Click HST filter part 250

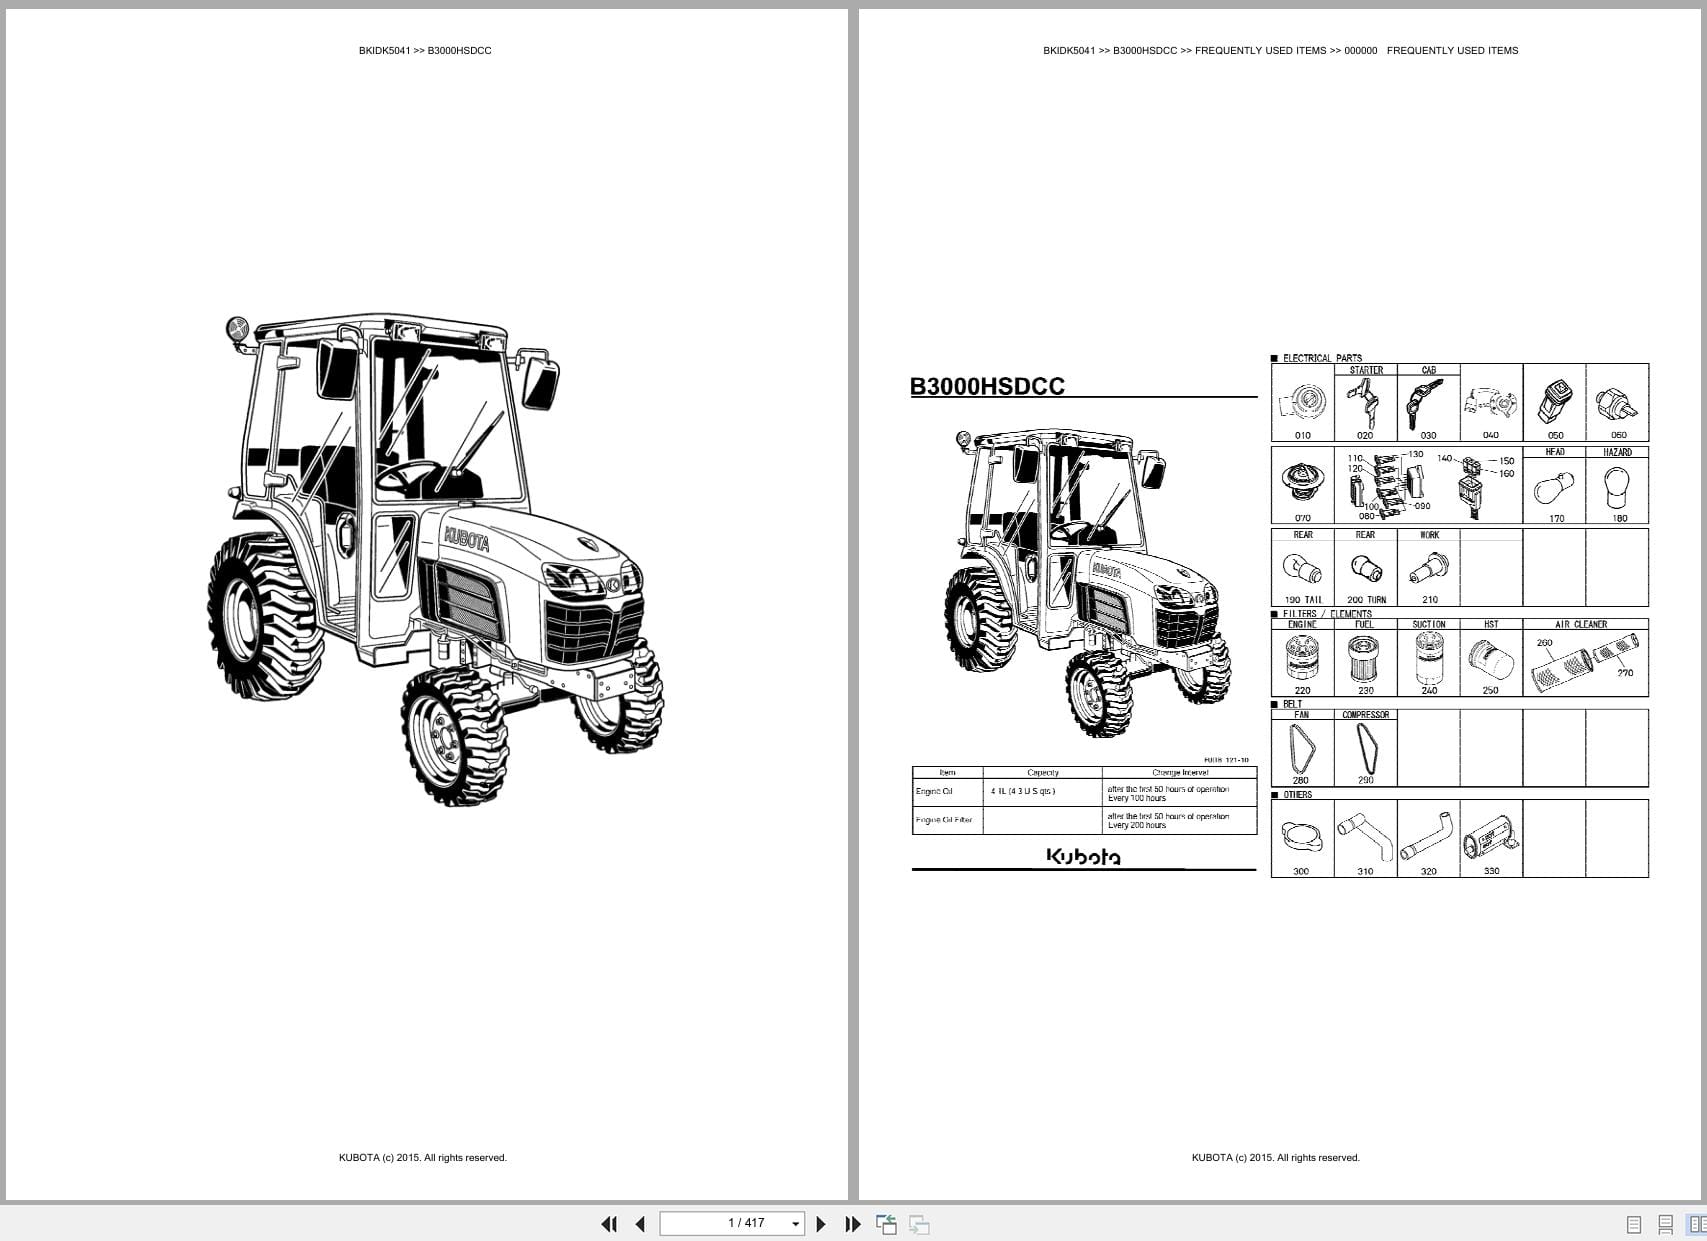[1491, 661]
